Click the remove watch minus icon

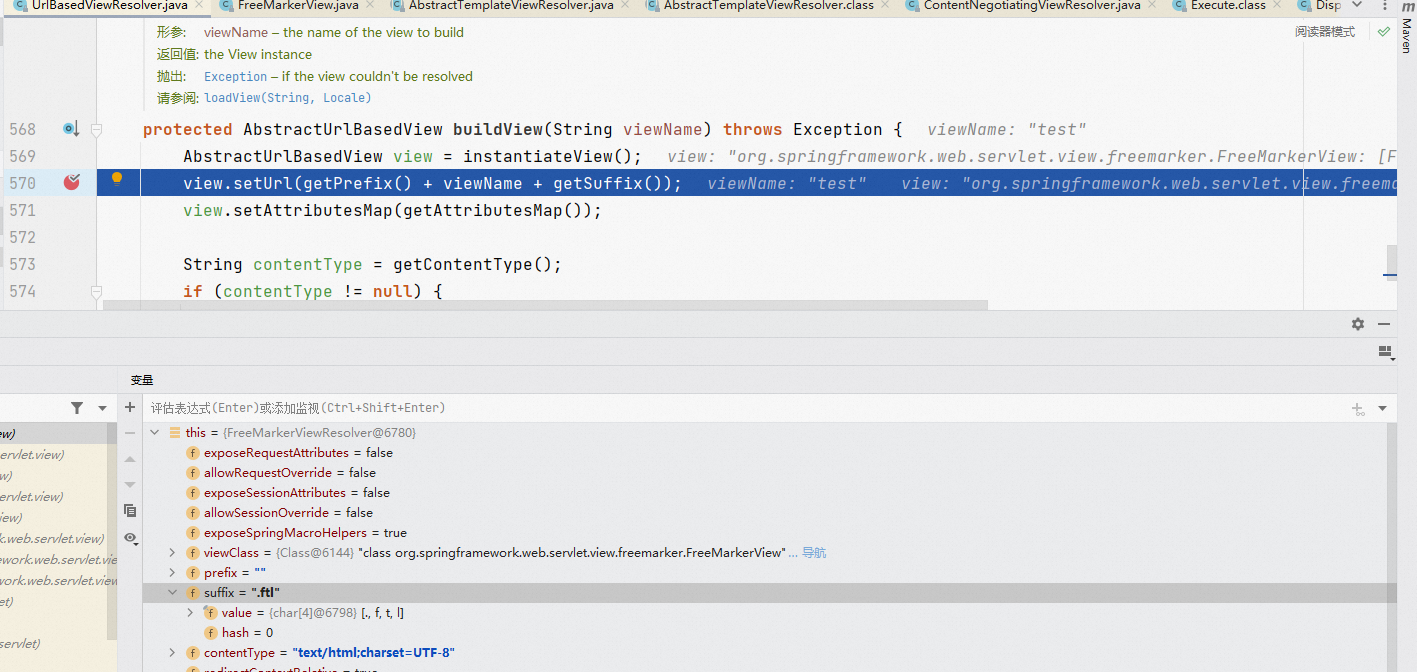pos(130,433)
